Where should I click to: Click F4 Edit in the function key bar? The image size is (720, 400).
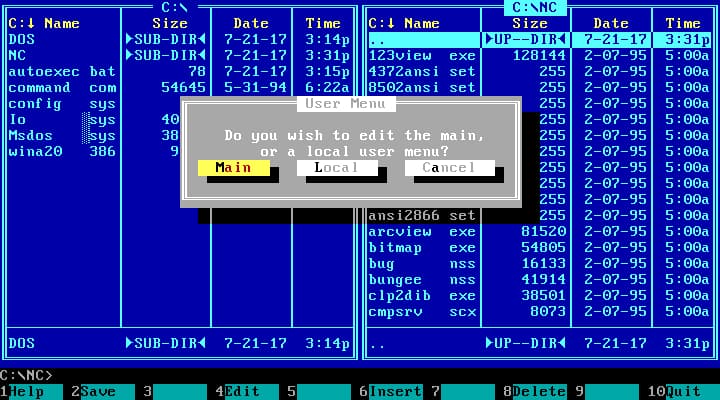coord(247,392)
